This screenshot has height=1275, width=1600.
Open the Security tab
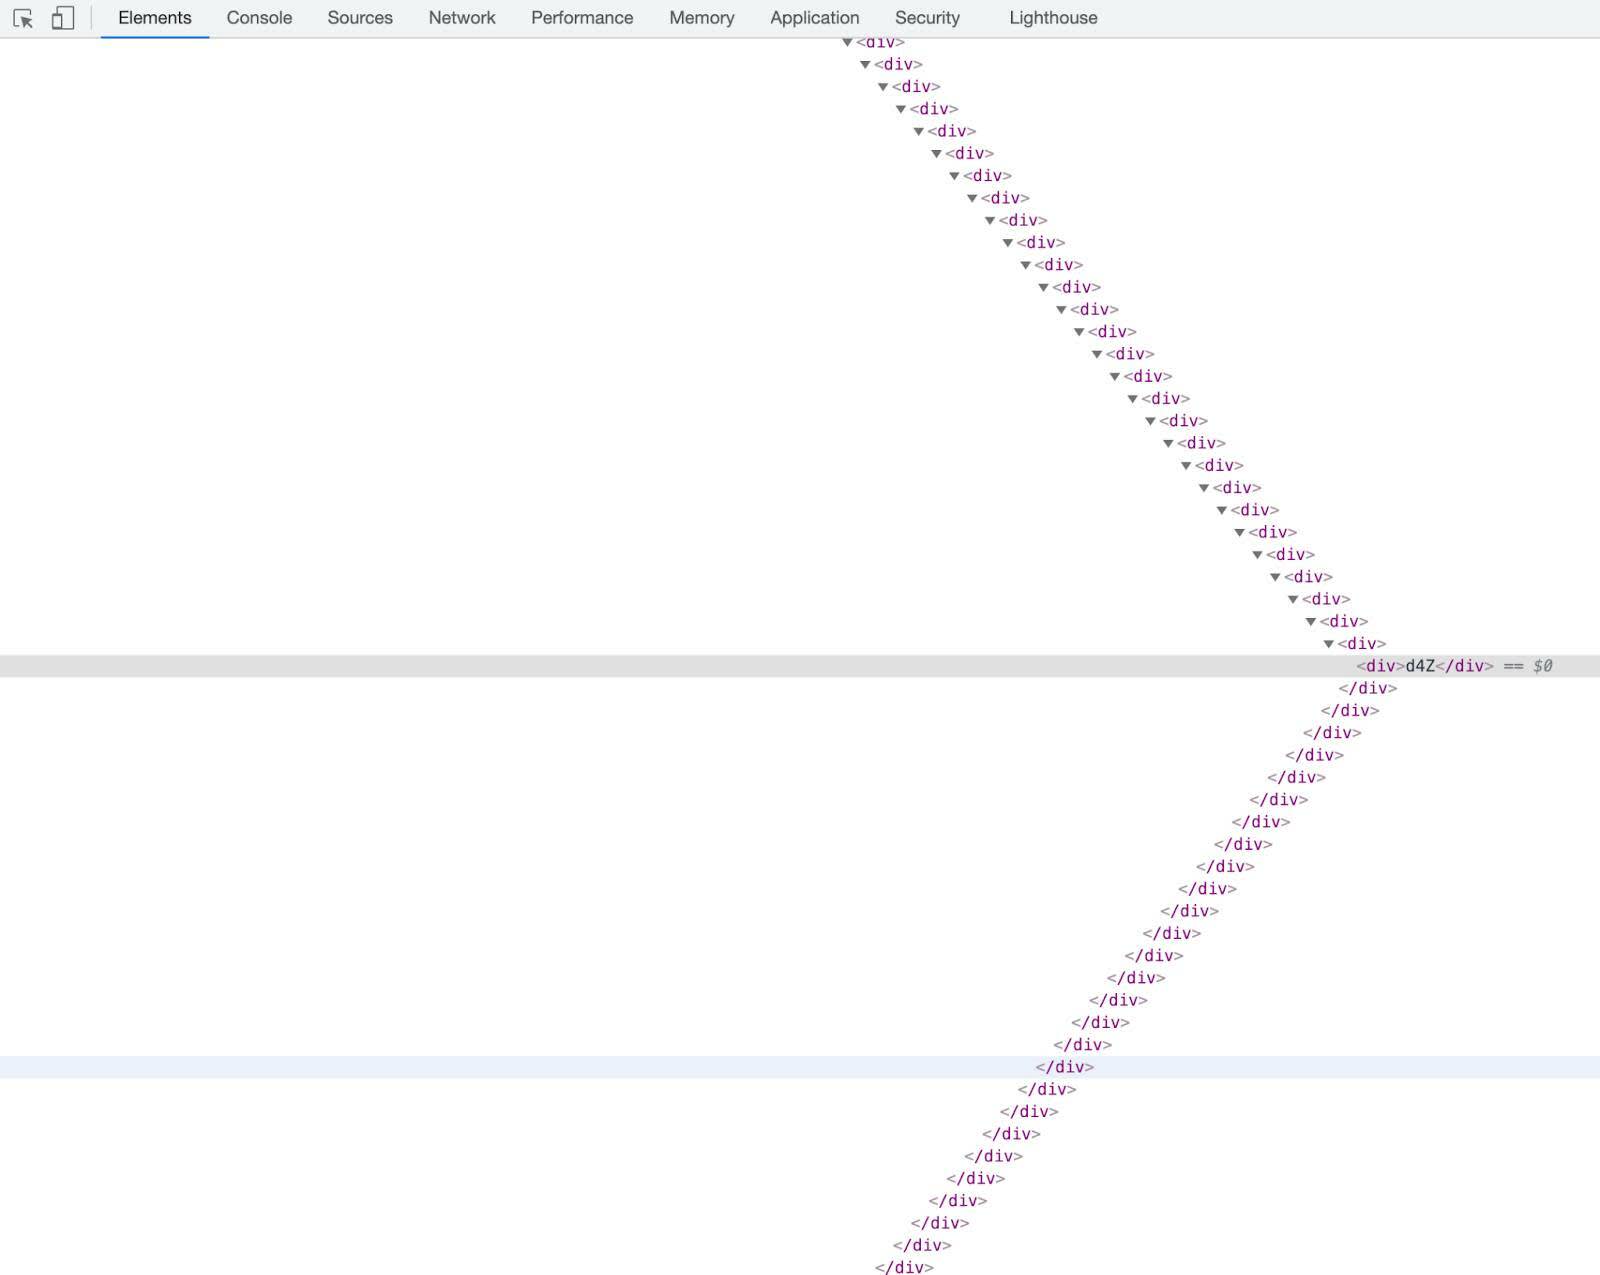click(927, 18)
